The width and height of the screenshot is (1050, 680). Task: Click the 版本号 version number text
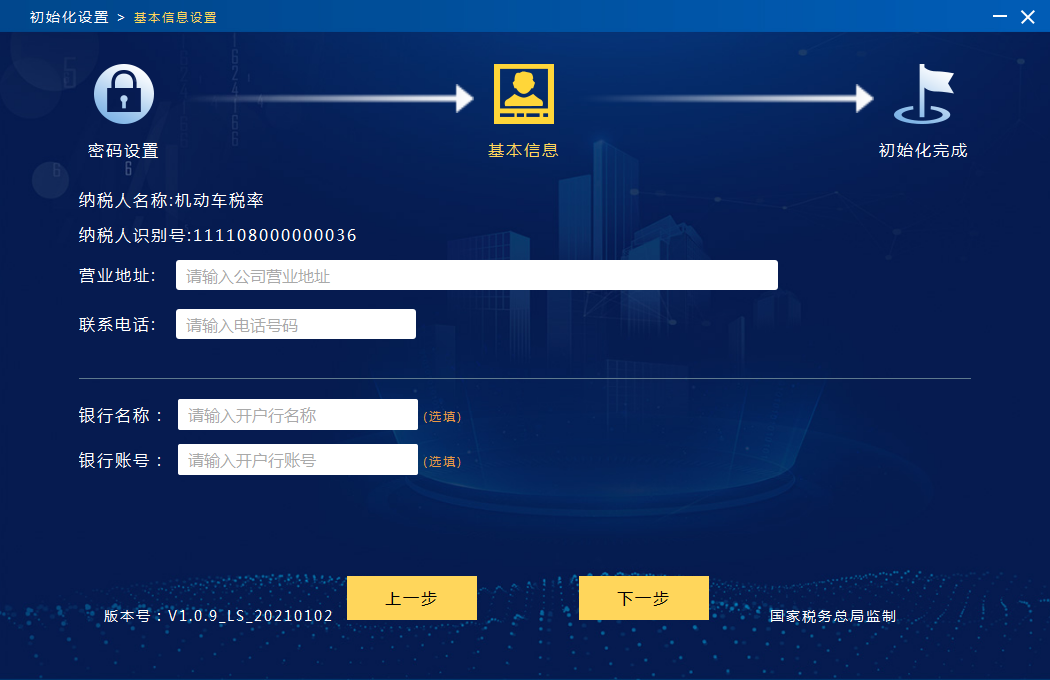(x=218, y=616)
